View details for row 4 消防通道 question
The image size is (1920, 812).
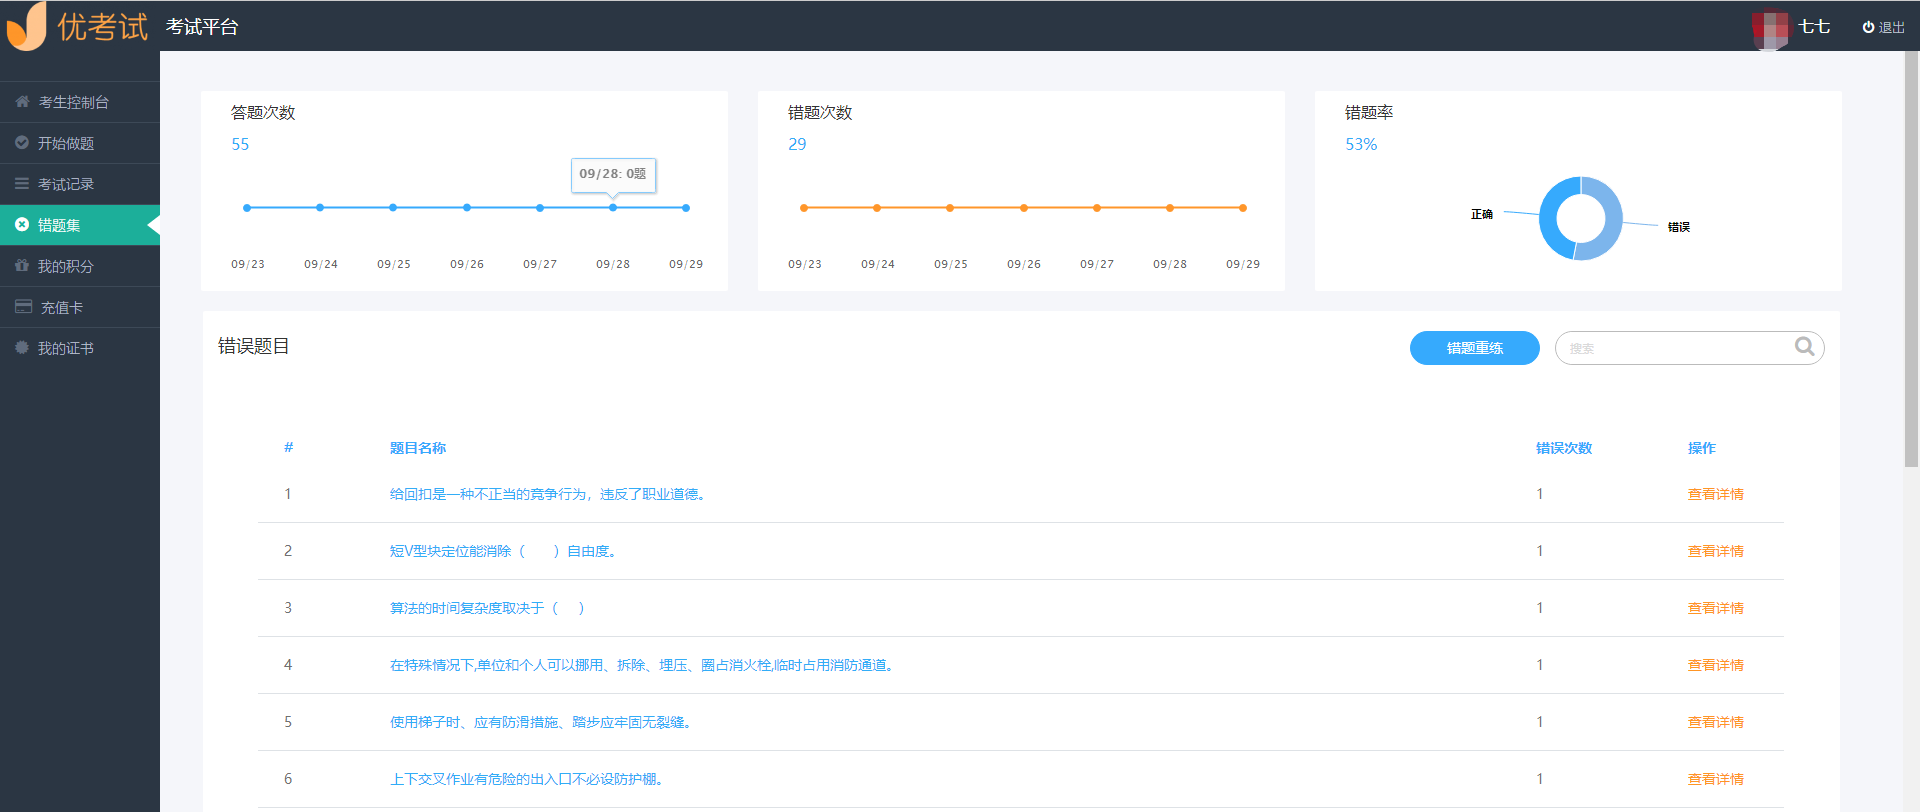pos(1715,665)
